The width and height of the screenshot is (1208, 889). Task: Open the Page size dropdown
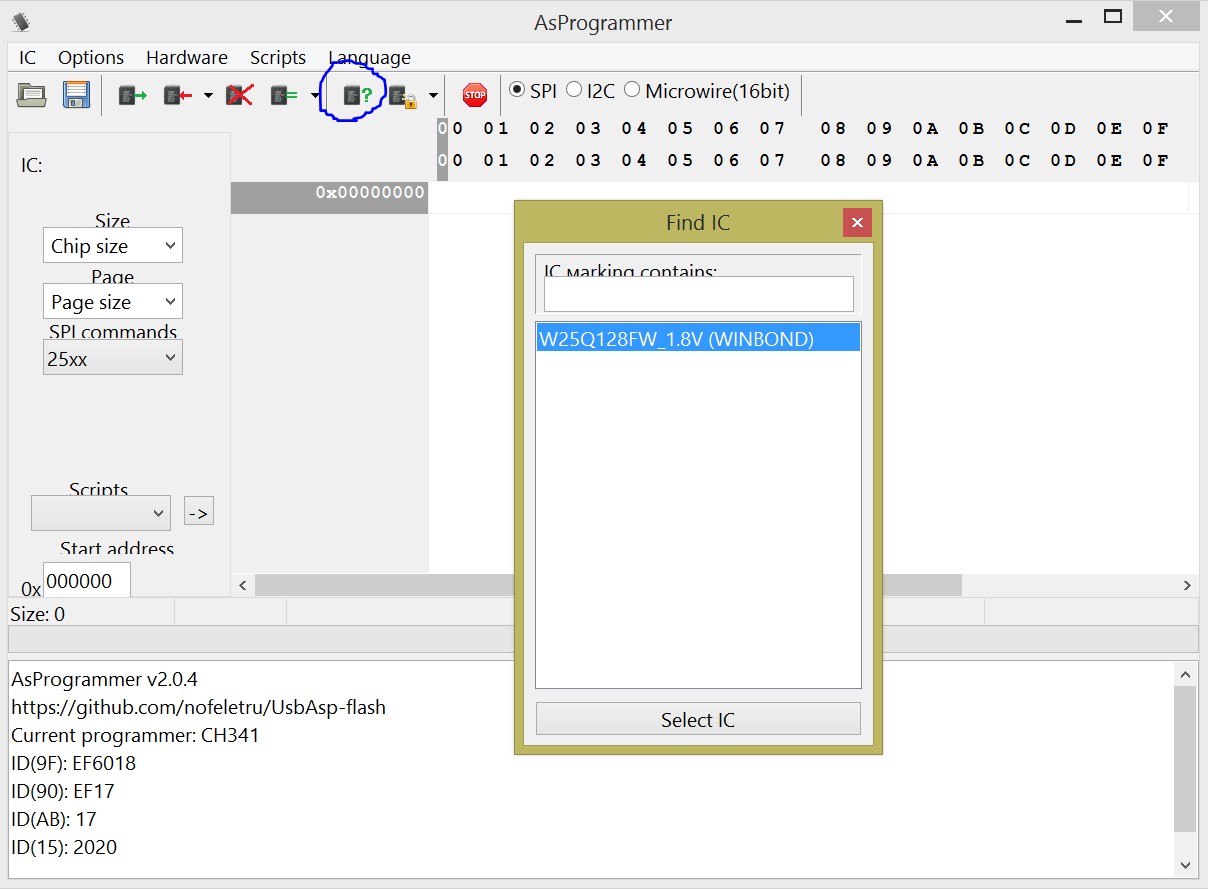(x=113, y=302)
